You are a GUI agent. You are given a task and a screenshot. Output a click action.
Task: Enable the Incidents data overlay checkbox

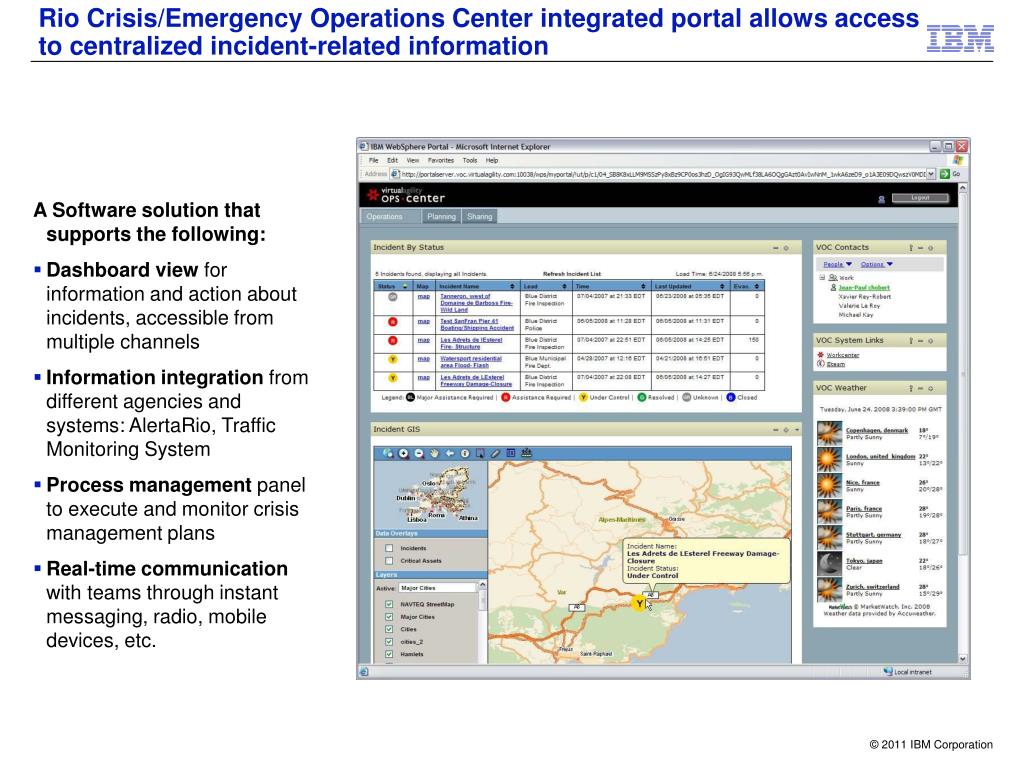[389, 549]
